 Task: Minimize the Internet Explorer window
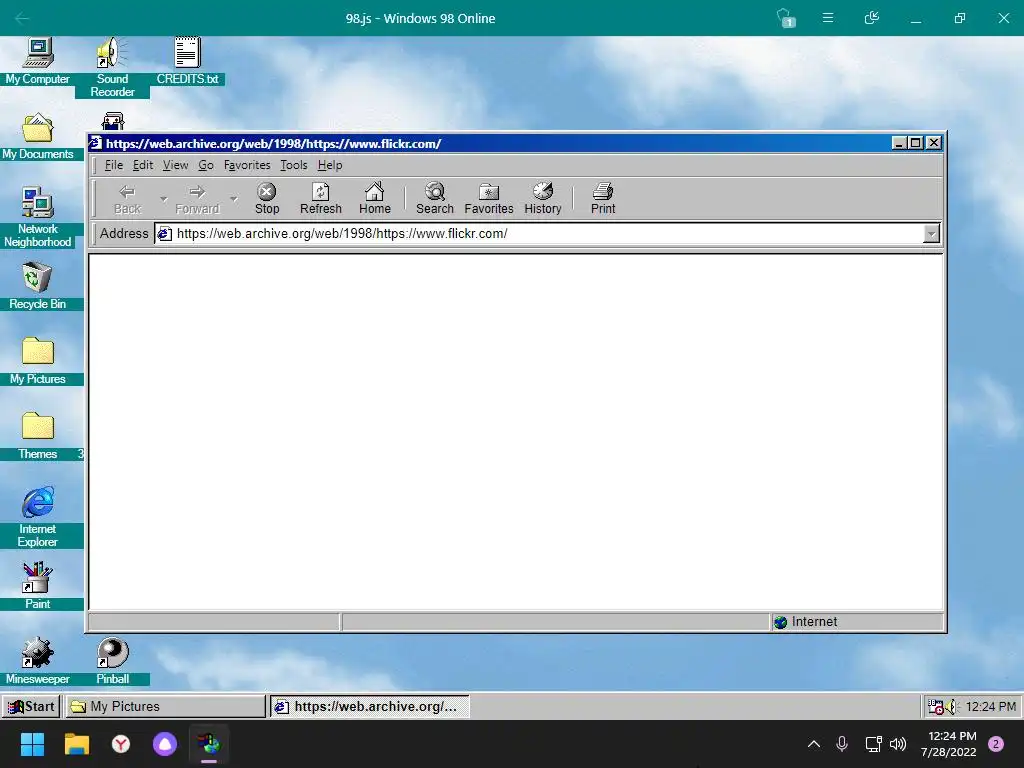tap(899, 143)
